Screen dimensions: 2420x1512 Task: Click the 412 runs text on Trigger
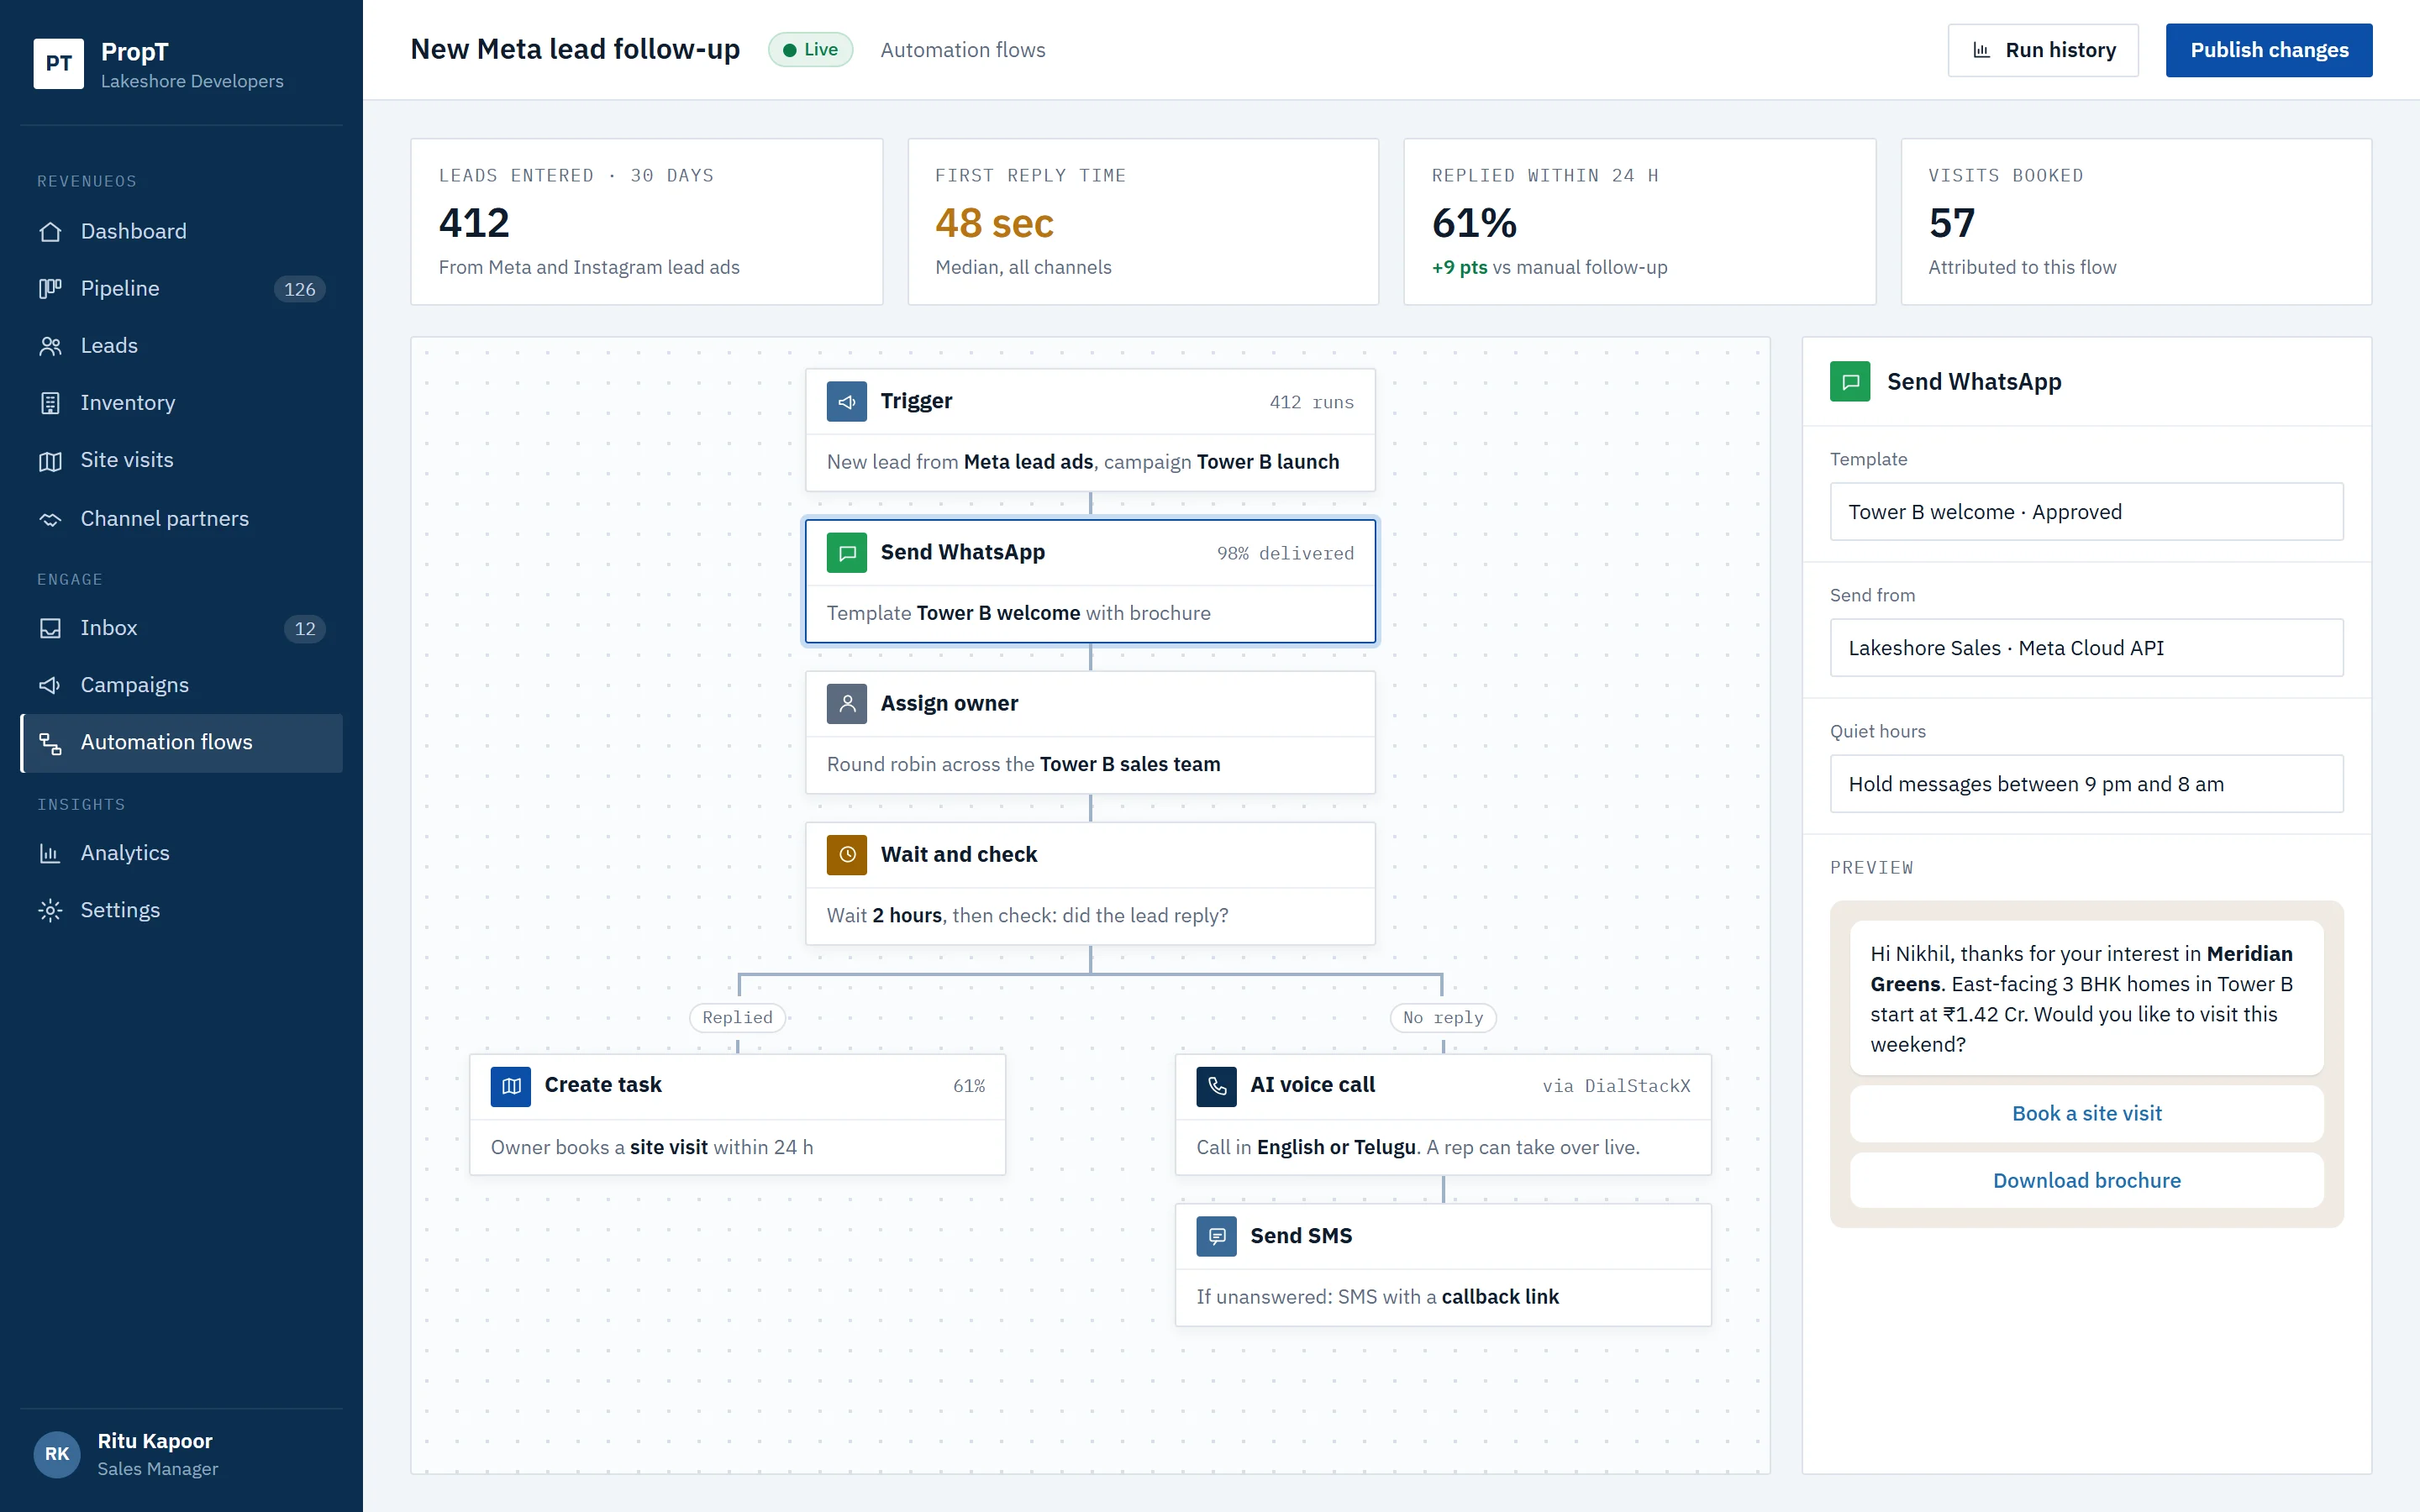pyautogui.click(x=1311, y=402)
